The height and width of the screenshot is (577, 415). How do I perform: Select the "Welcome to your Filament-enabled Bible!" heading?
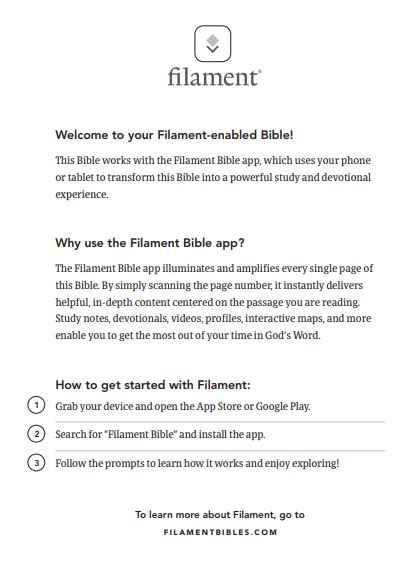click(174, 135)
